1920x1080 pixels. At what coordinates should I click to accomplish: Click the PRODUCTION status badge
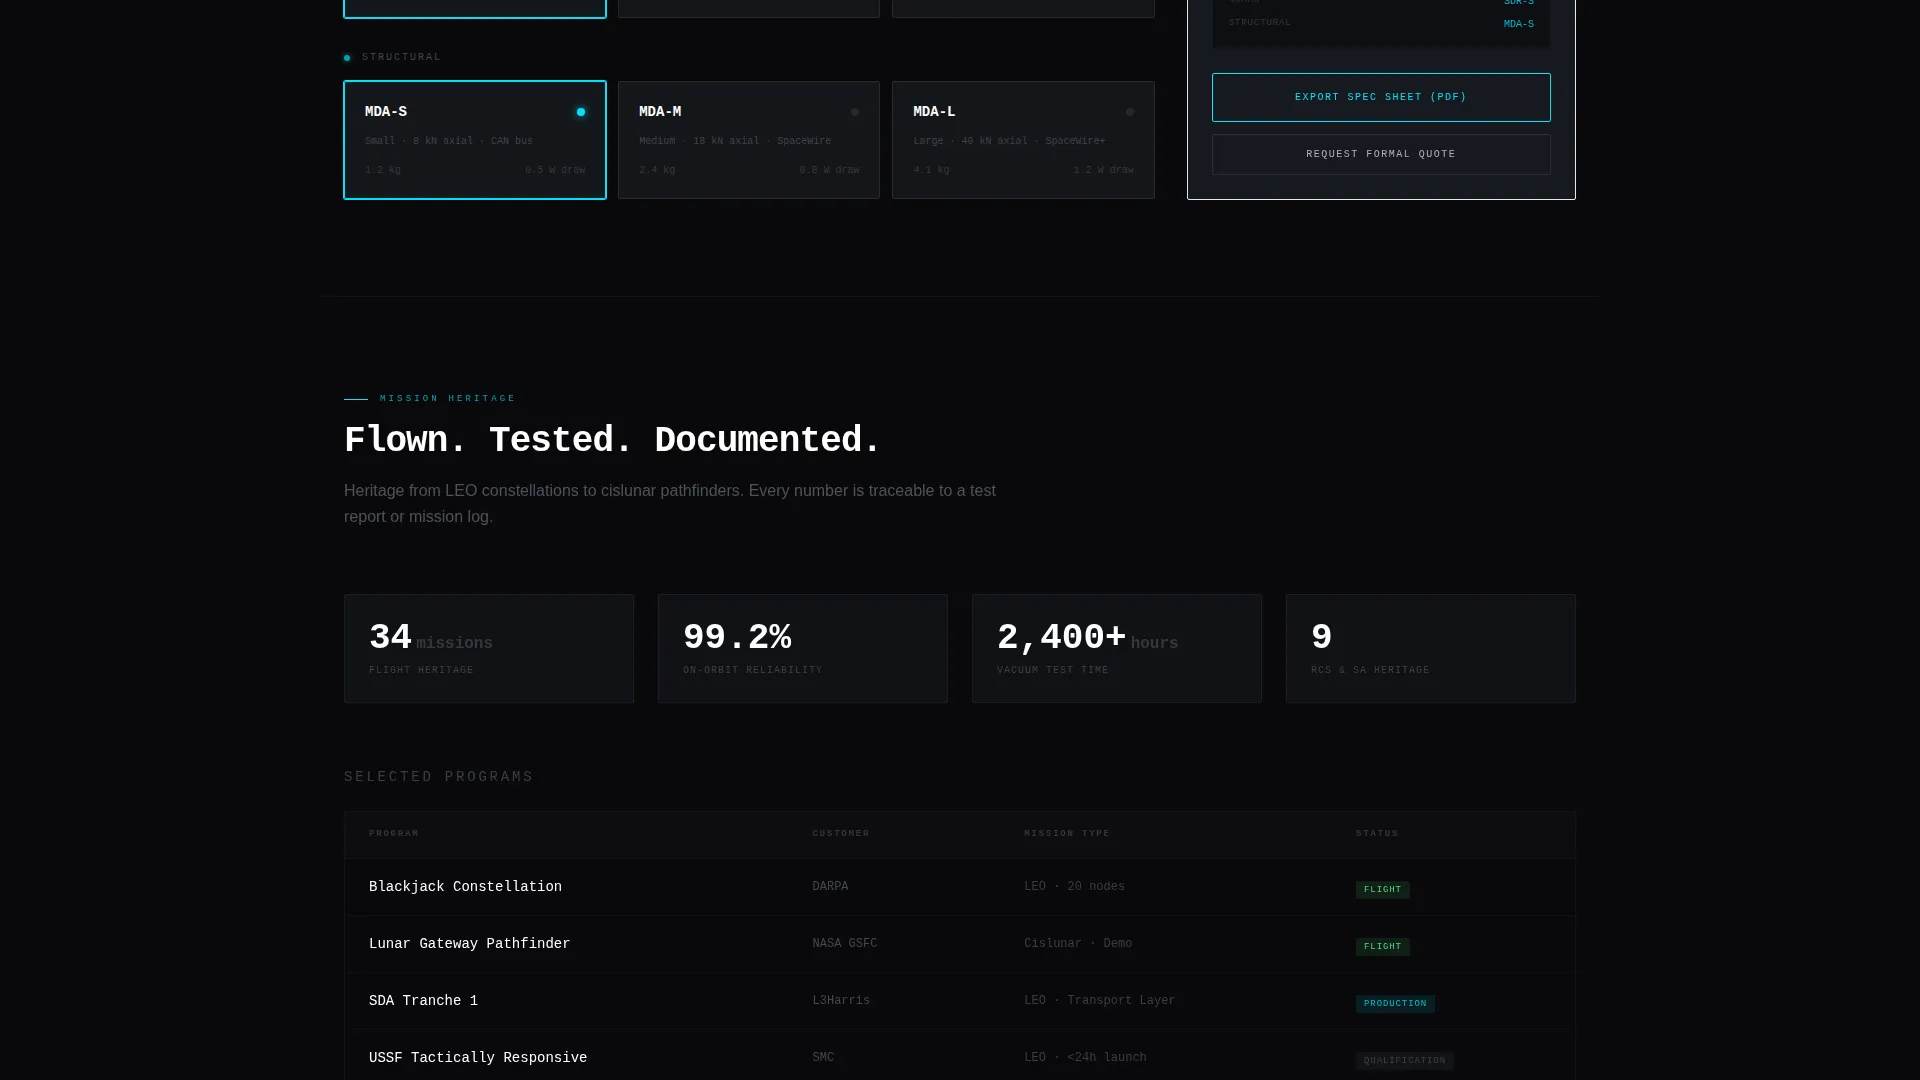click(x=1395, y=1003)
